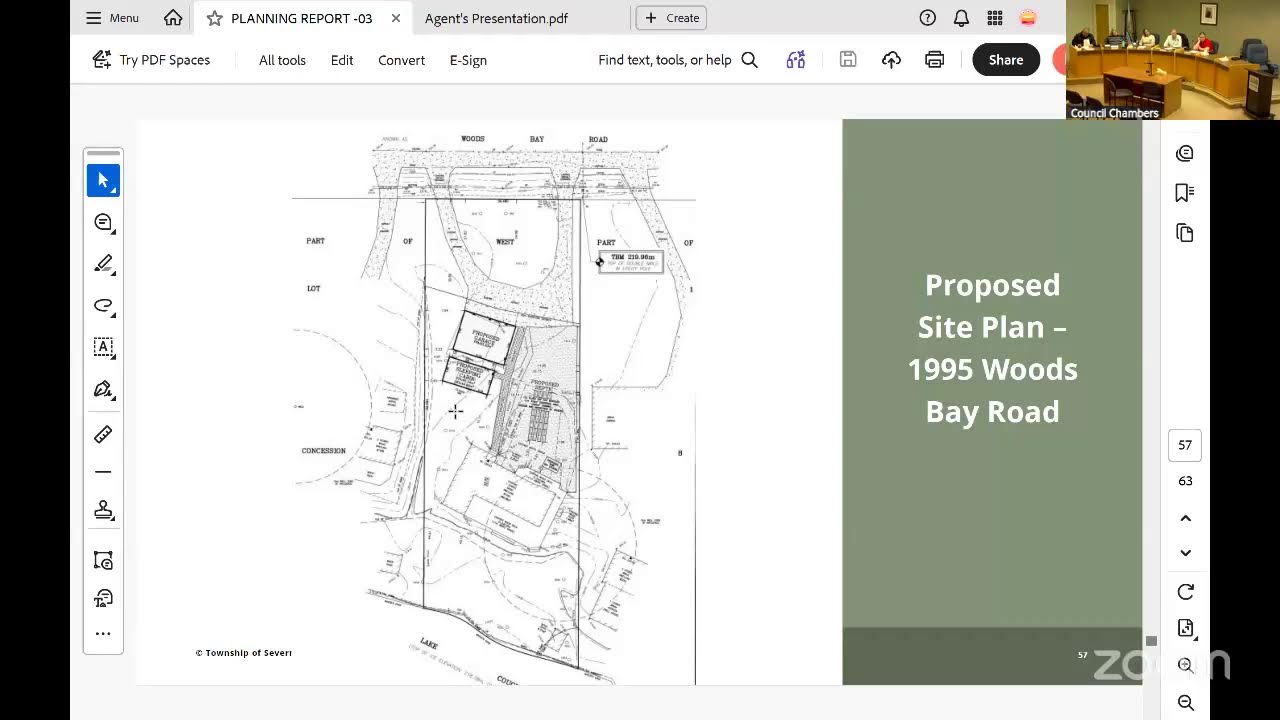Open the notifications bell
Screen dimensions: 1280x720
click(961, 18)
